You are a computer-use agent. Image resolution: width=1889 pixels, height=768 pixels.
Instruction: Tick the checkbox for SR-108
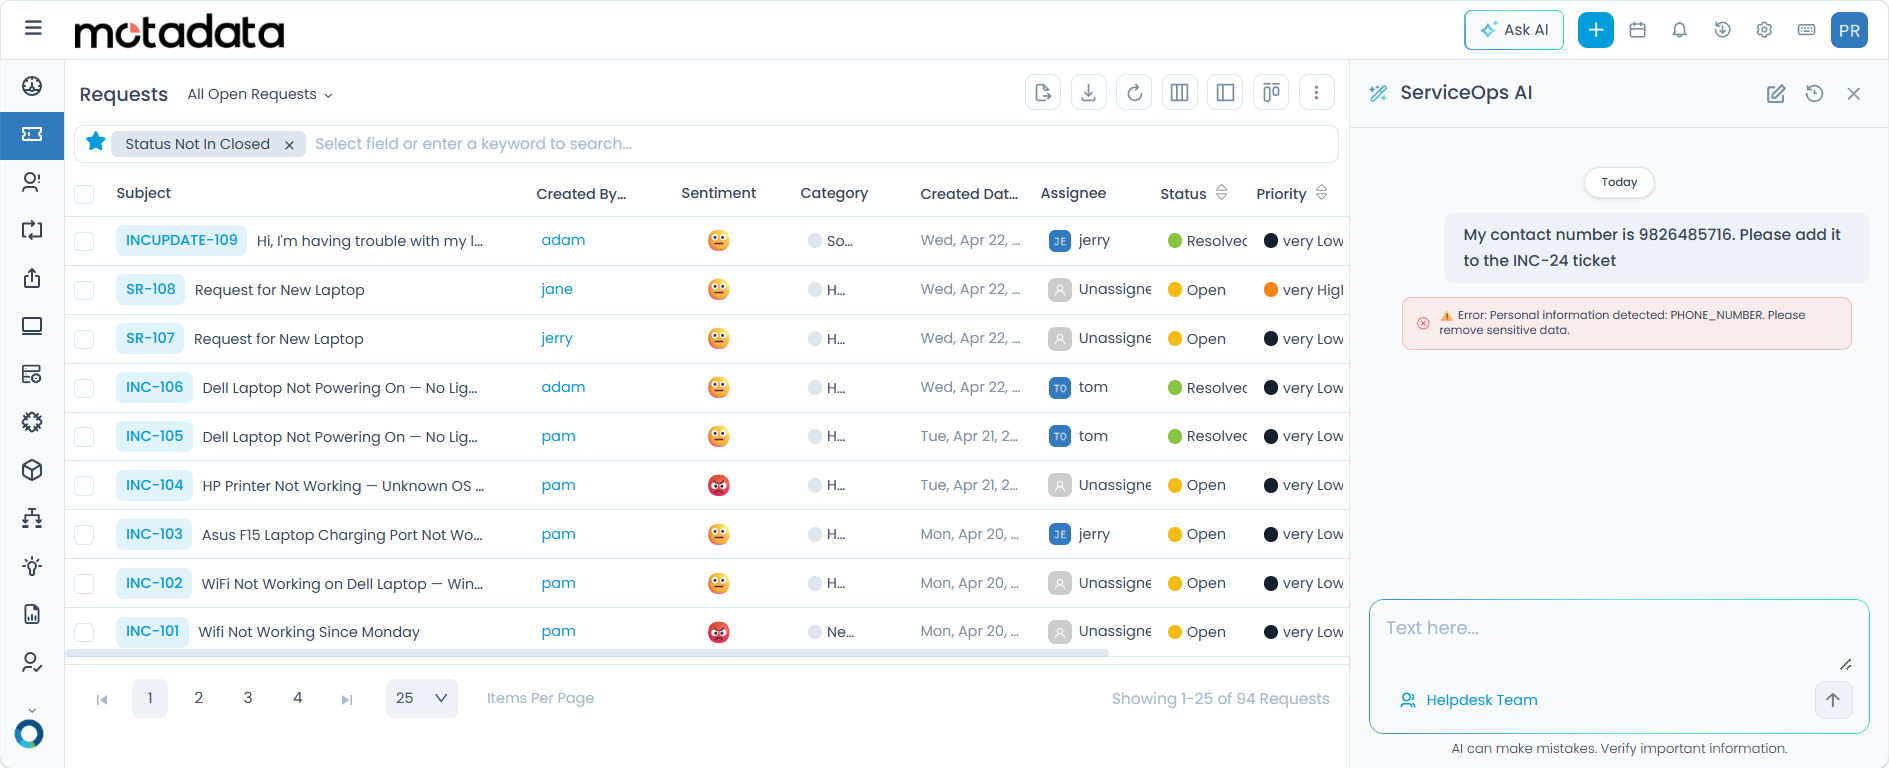85,290
